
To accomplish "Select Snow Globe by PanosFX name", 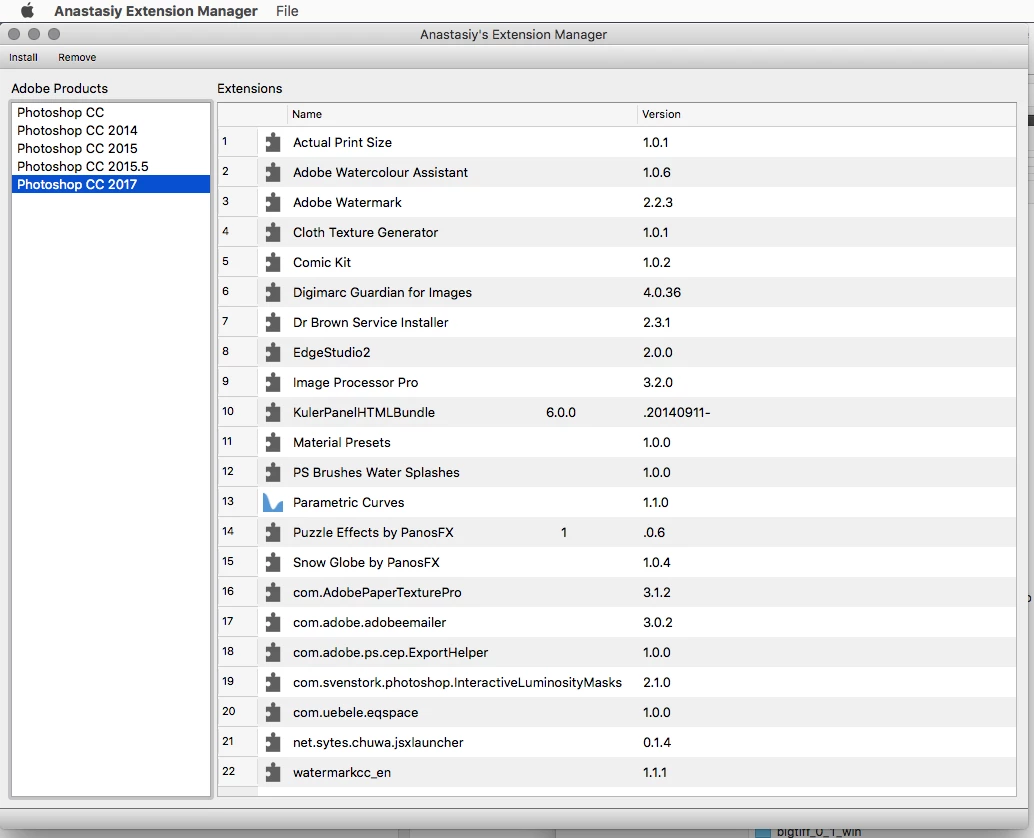I will [x=366, y=562].
